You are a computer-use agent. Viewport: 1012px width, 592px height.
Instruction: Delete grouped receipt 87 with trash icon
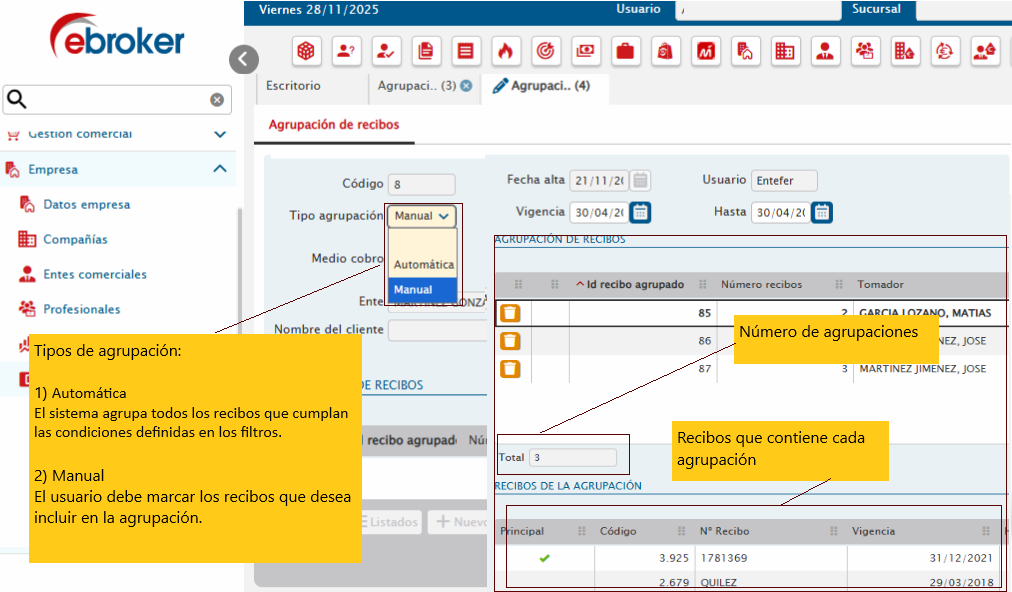point(511,369)
